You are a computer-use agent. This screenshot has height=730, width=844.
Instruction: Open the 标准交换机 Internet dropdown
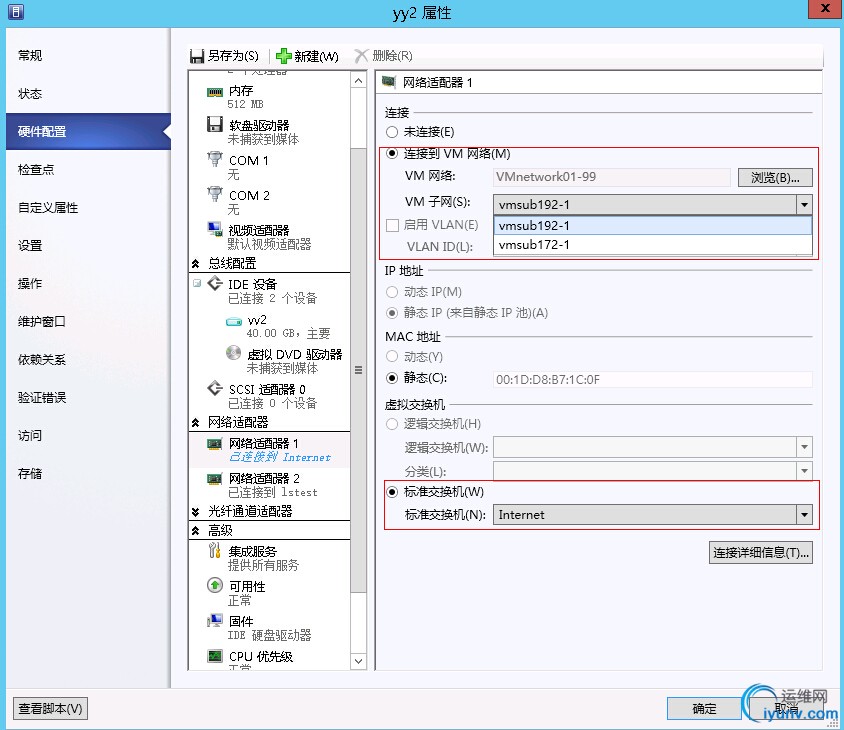804,515
